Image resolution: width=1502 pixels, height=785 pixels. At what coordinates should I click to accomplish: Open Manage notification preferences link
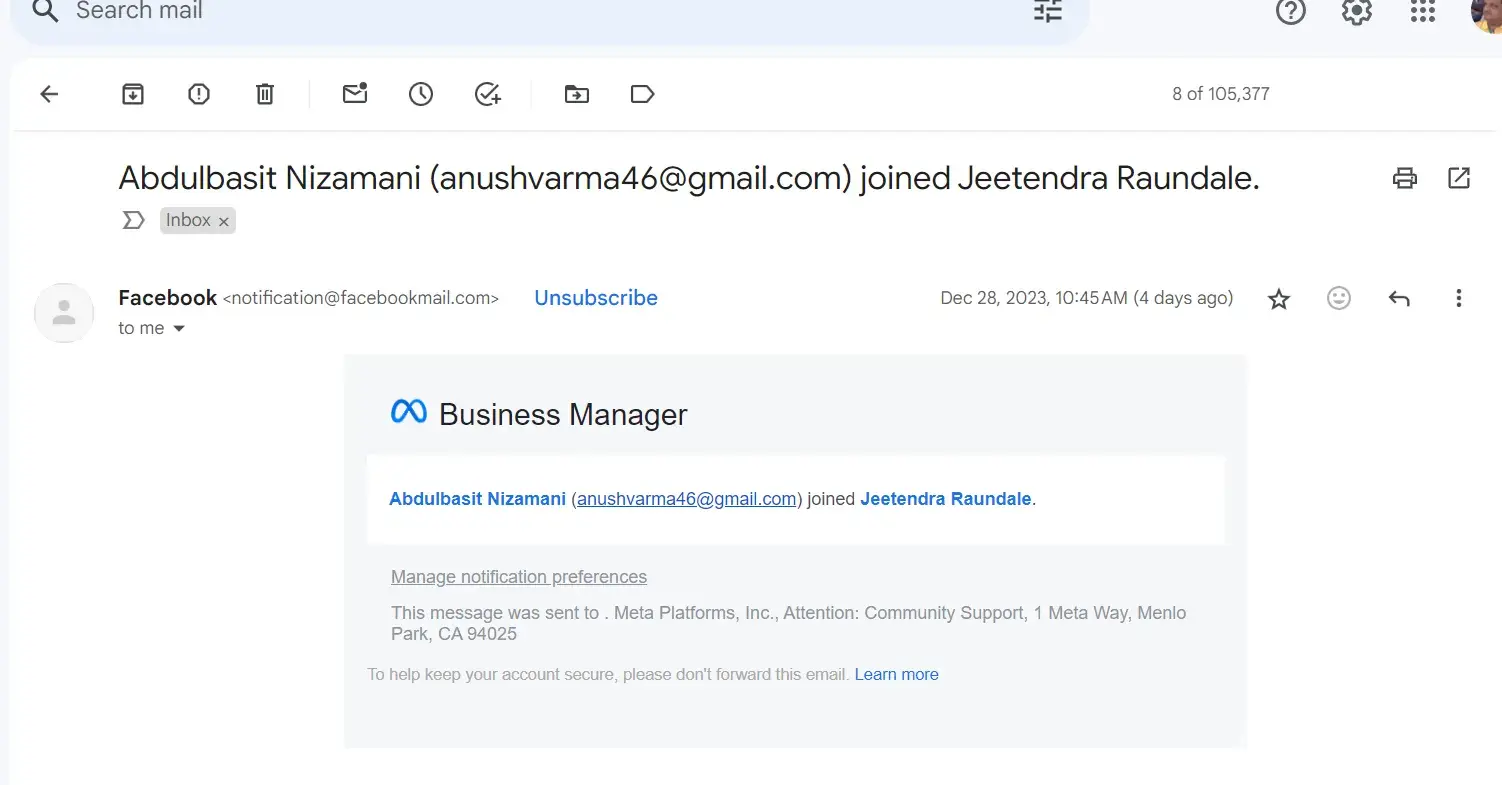pyautogui.click(x=518, y=577)
